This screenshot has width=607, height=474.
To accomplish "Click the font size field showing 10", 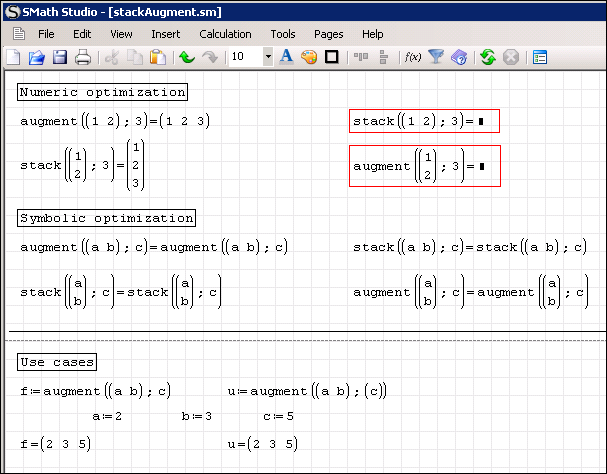I will pyautogui.click(x=244, y=58).
